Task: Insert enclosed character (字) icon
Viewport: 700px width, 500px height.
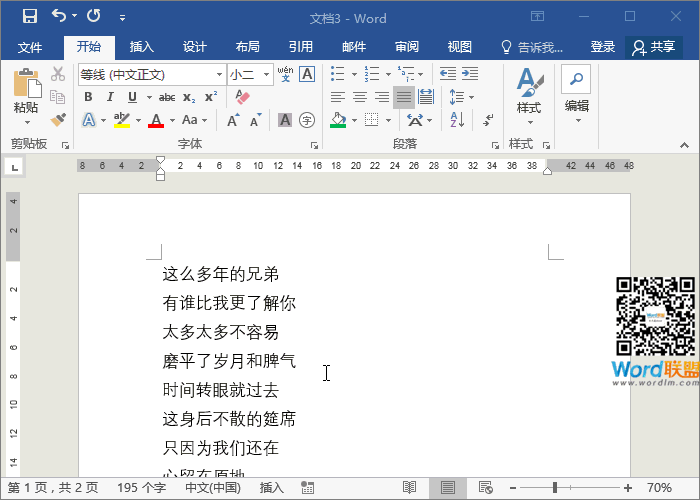Action: (x=307, y=120)
